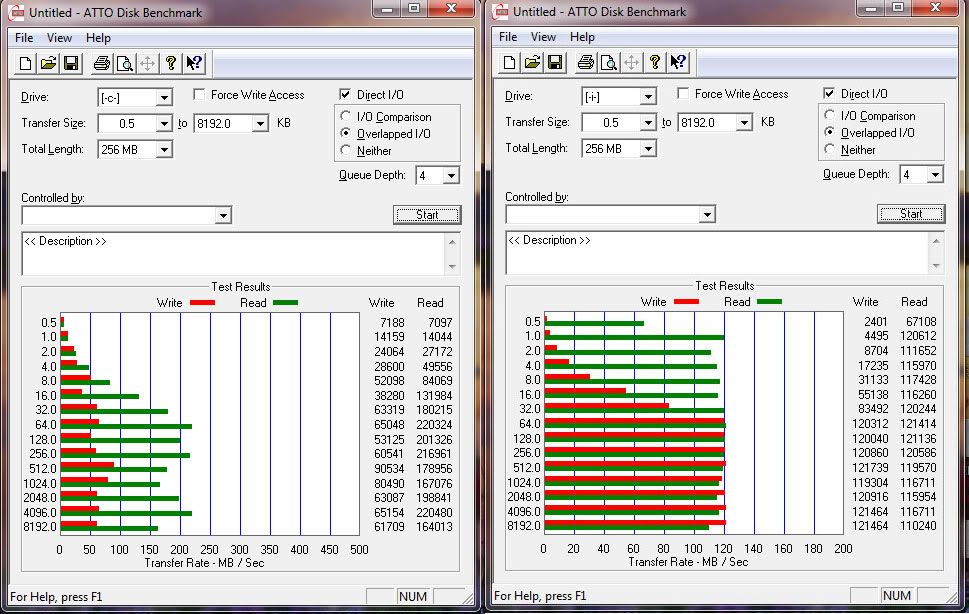Image resolution: width=969 pixels, height=614 pixels.
Task: Click Print icon in right window toolbar
Action: 586,62
